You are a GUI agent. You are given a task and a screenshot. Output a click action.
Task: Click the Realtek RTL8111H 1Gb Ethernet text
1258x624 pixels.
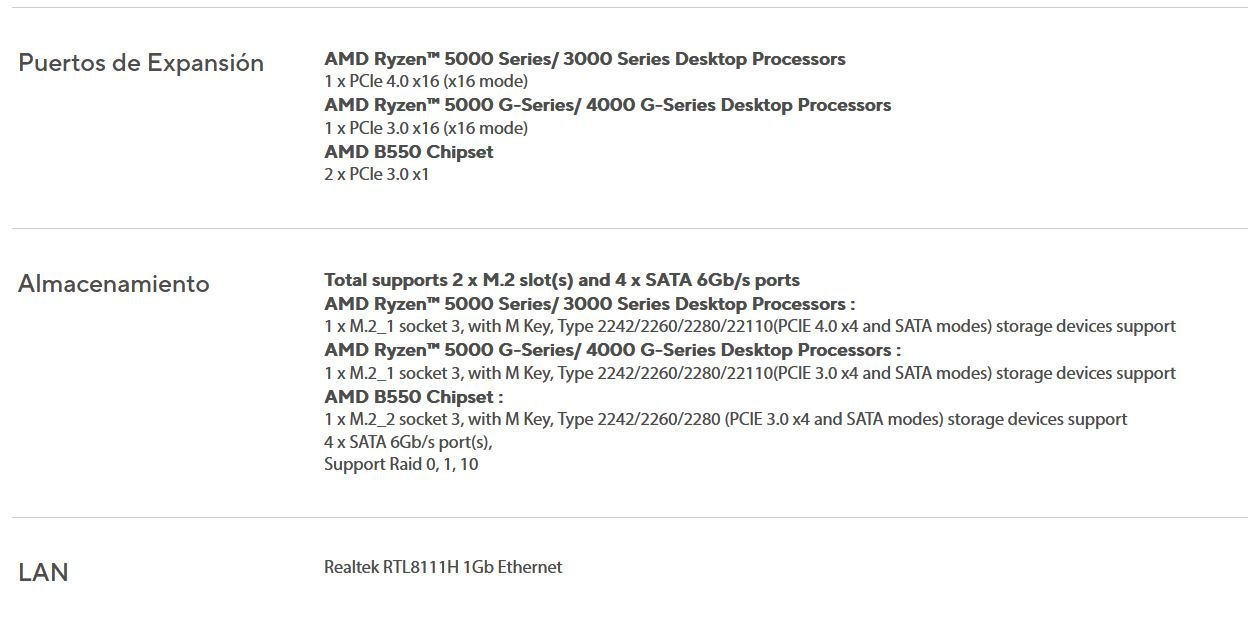click(x=443, y=567)
